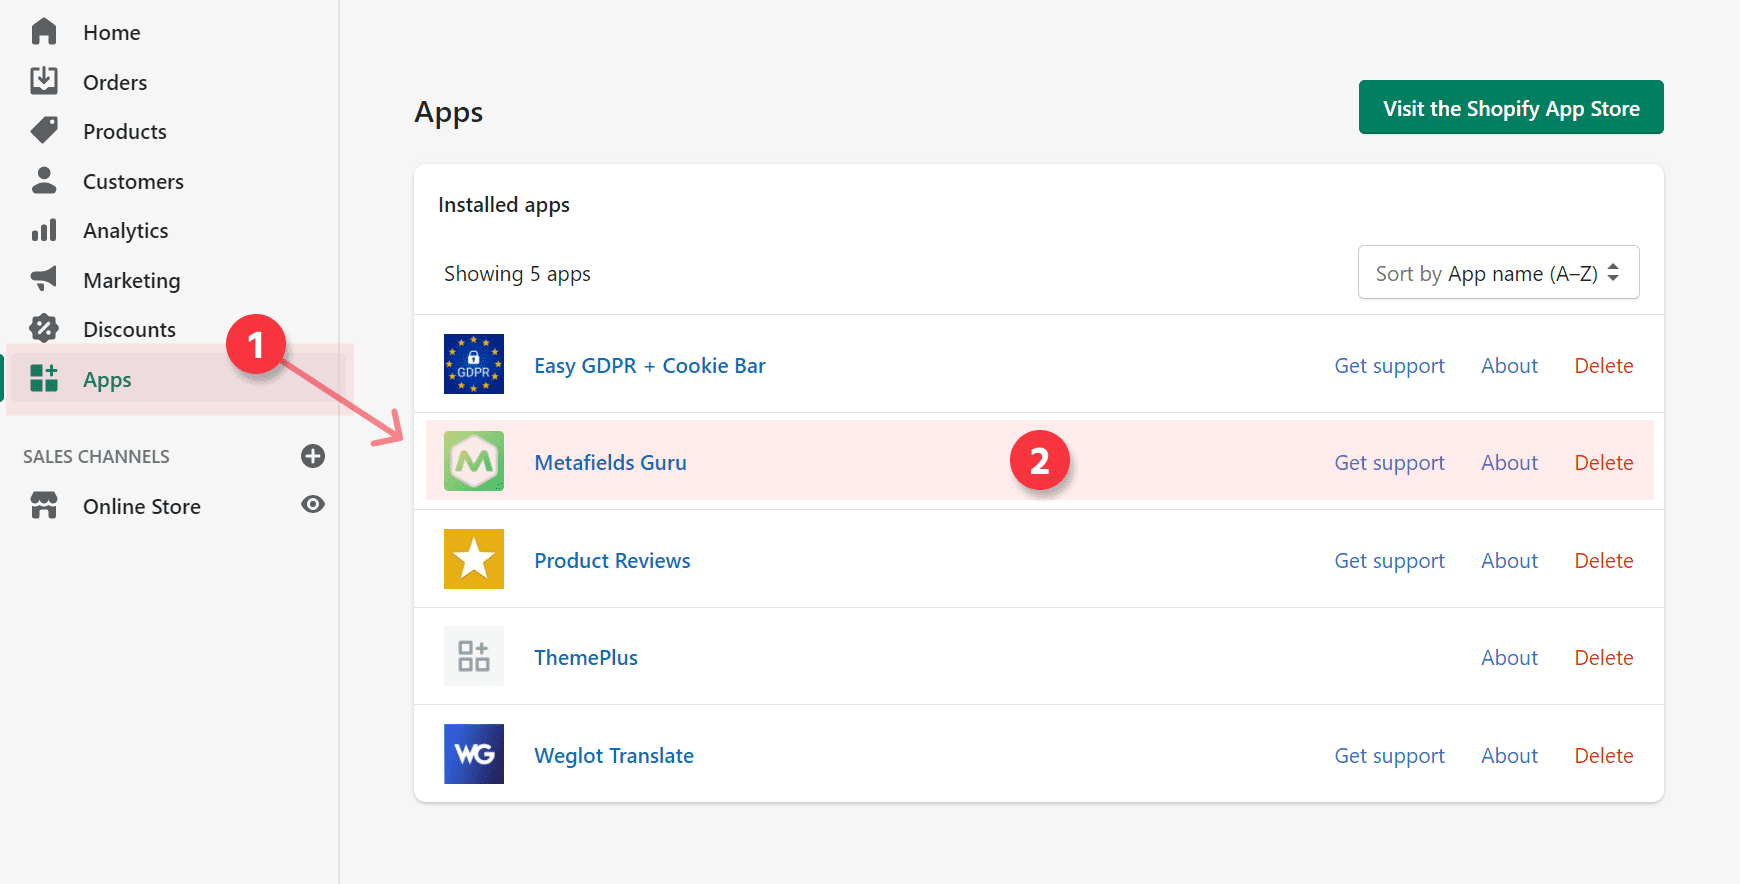Click the Product Reviews star thumbnail
Image resolution: width=1740 pixels, height=884 pixels.
(474, 559)
